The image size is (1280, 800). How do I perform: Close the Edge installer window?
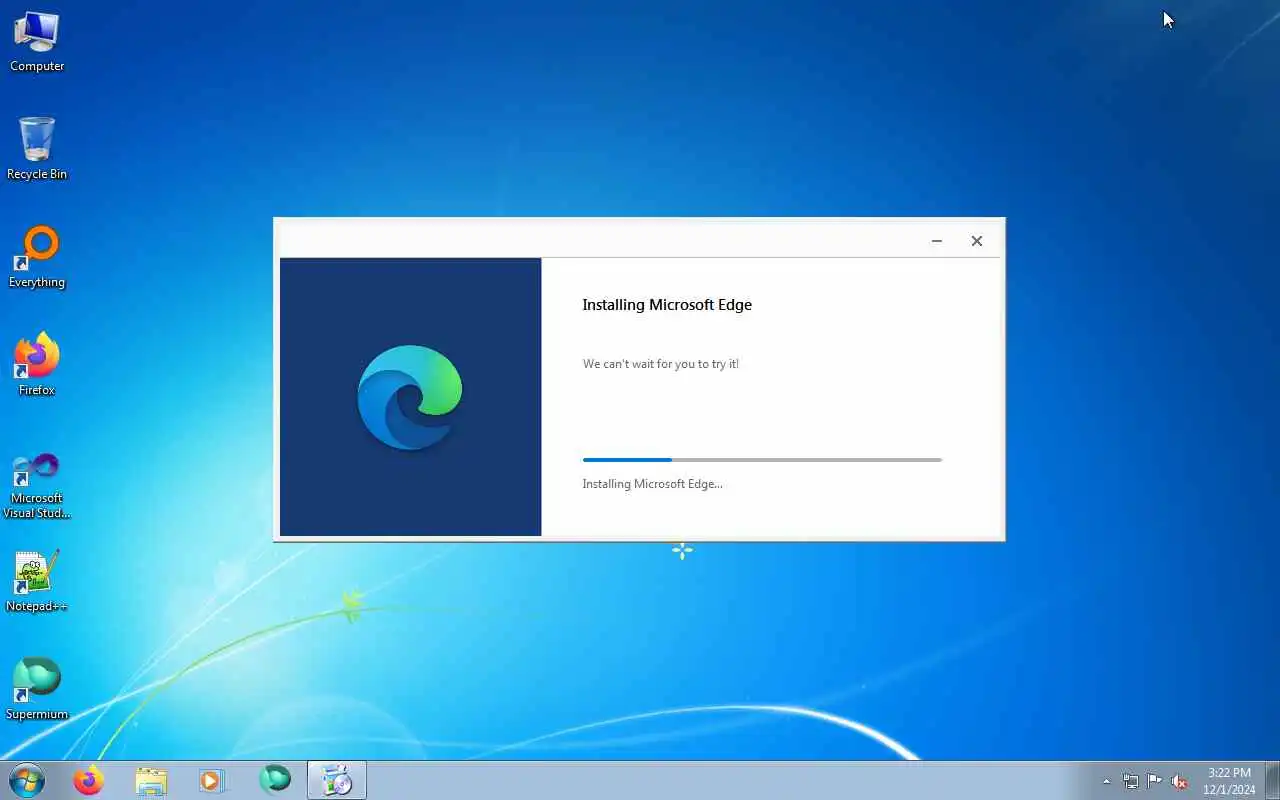click(x=977, y=241)
